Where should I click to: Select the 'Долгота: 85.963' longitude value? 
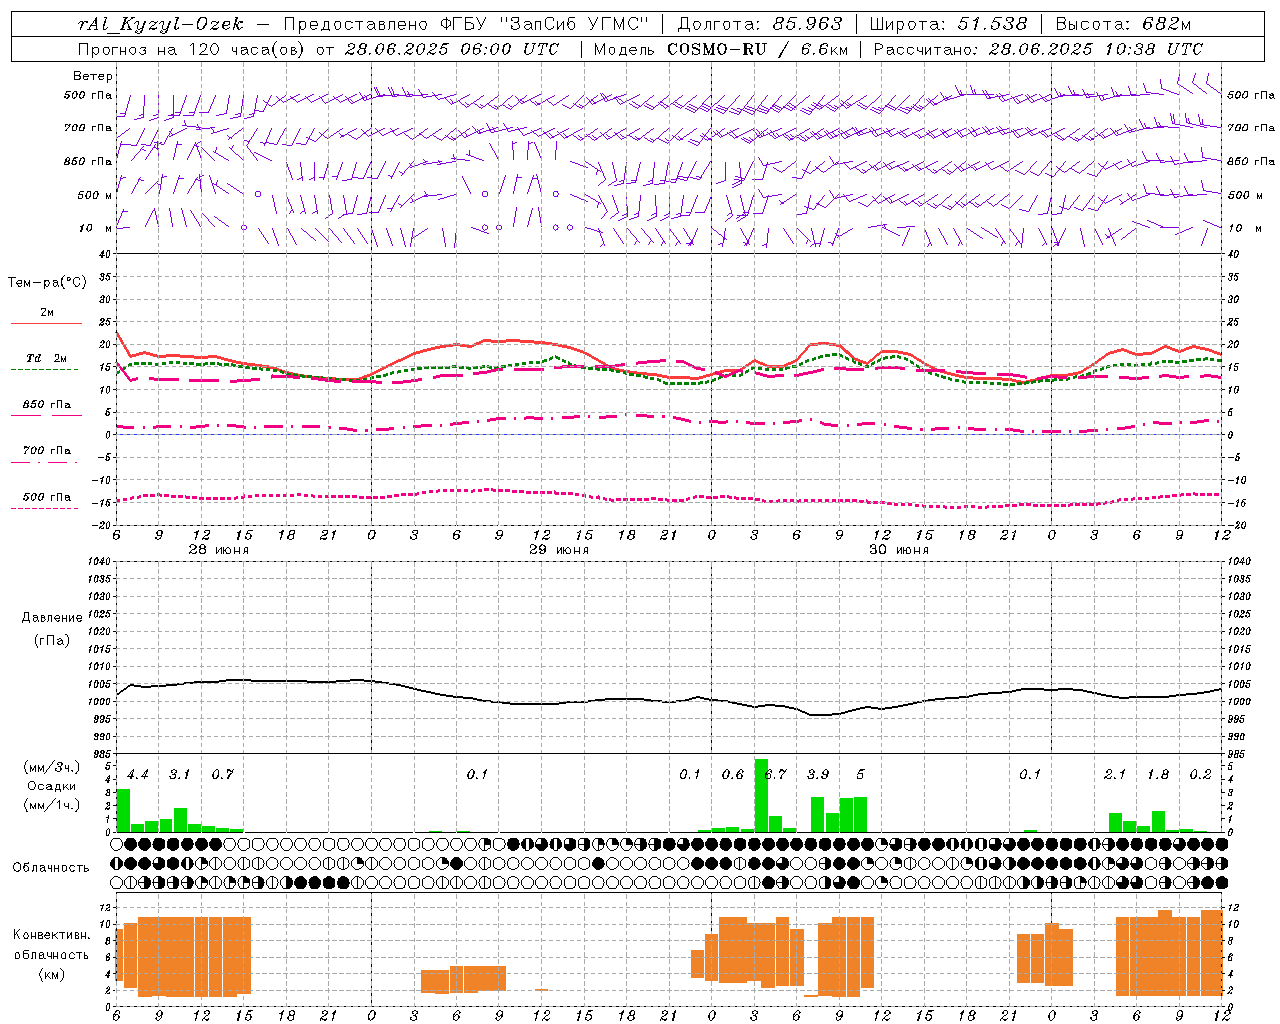point(760,24)
